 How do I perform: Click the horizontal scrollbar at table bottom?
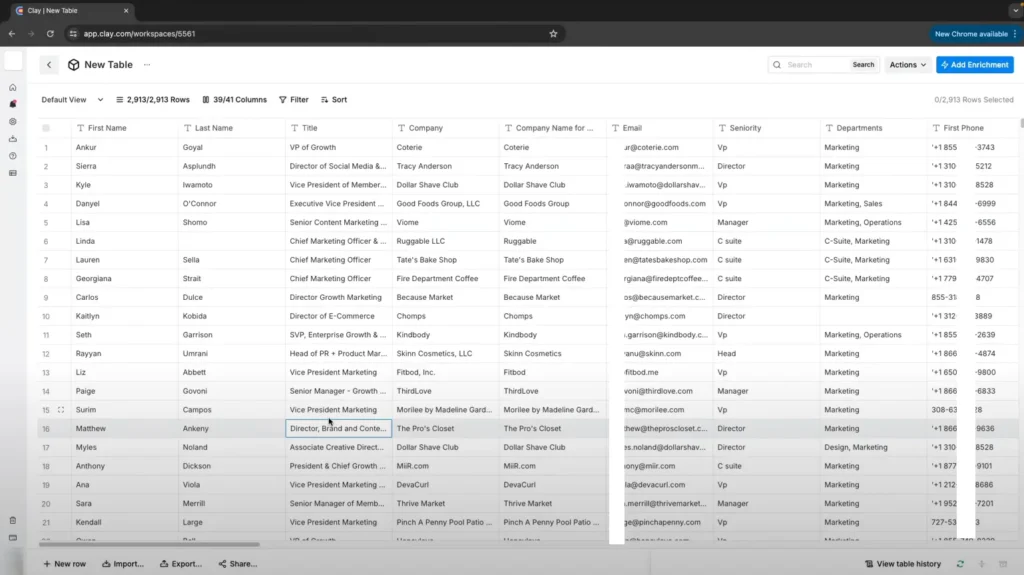pos(149,544)
